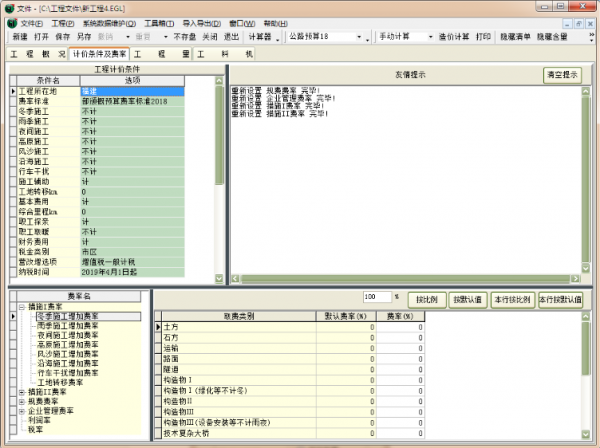Open the 导入导出(D) menu
The width and height of the screenshot is (600, 448).
click(202, 24)
